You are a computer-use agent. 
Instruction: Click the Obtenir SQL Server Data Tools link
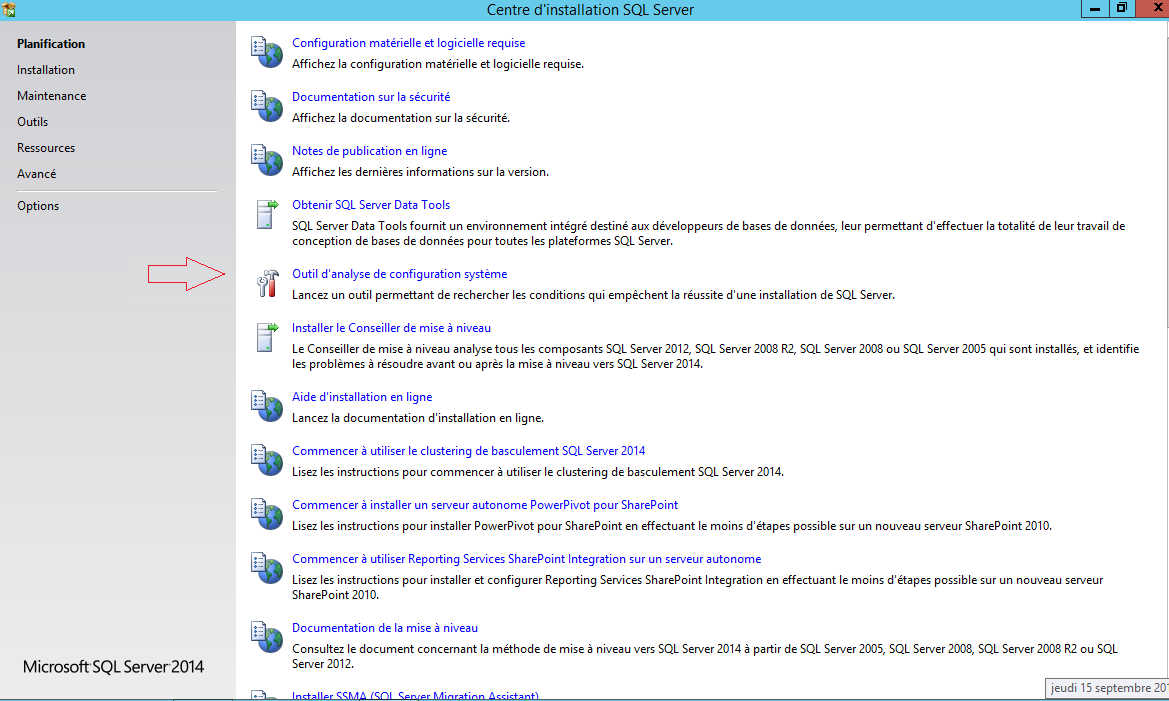pyautogui.click(x=371, y=205)
